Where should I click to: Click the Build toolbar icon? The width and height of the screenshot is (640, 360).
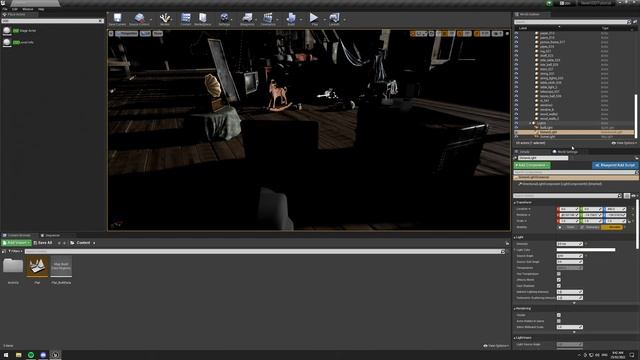(291, 18)
